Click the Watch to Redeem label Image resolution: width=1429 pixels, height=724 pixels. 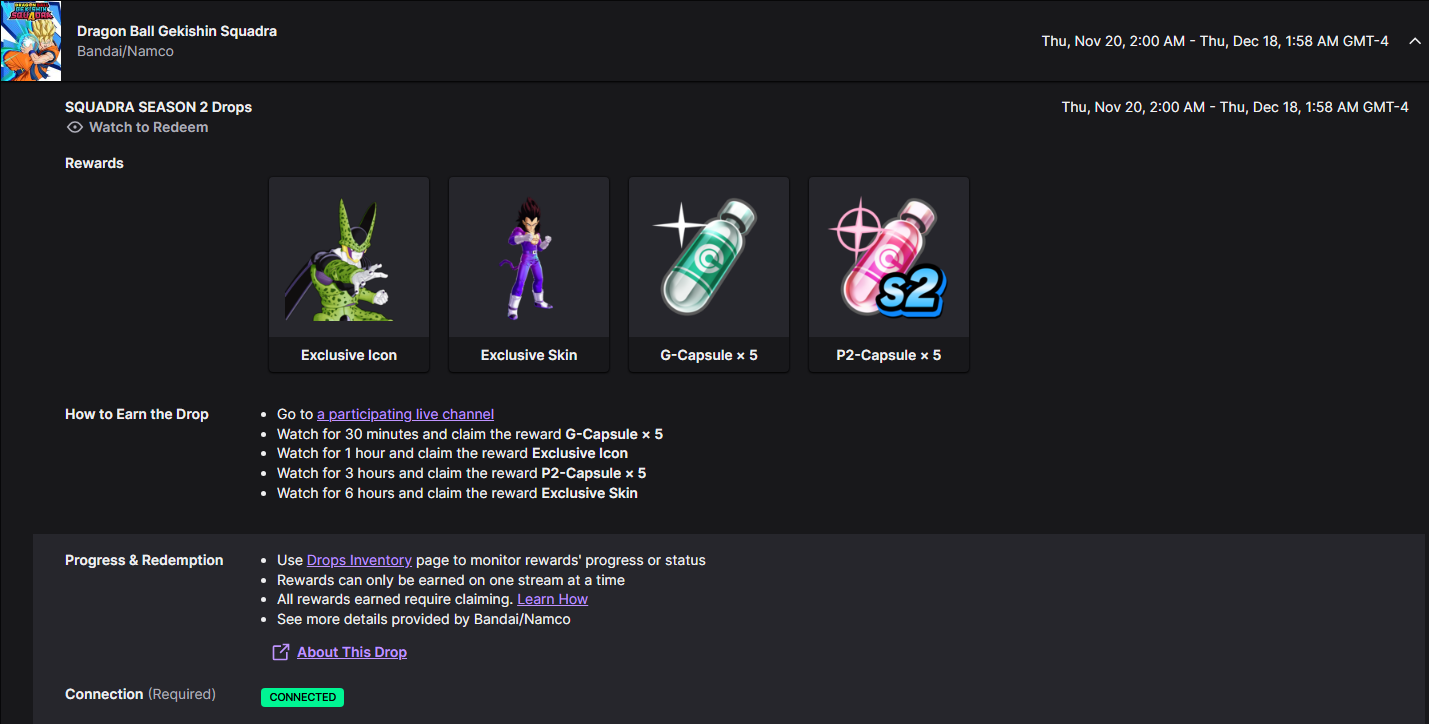pyautogui.click(x=149, y=128)
